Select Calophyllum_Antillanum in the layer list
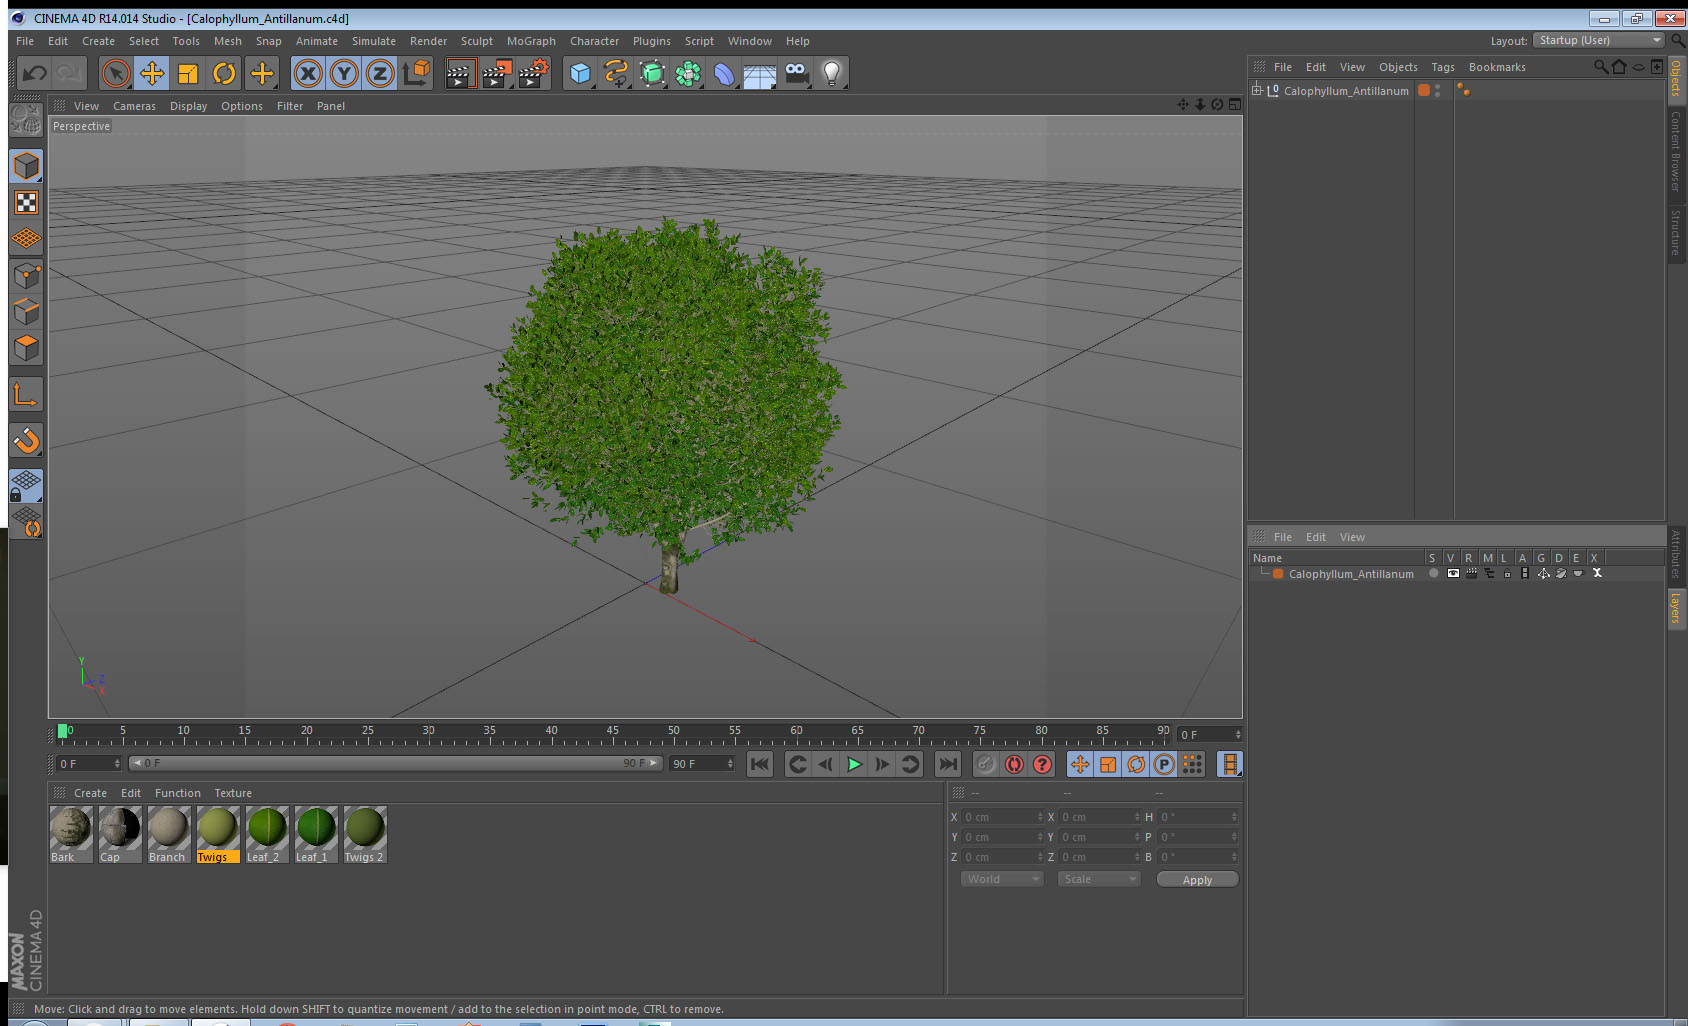 click(x=1351, y=574)
